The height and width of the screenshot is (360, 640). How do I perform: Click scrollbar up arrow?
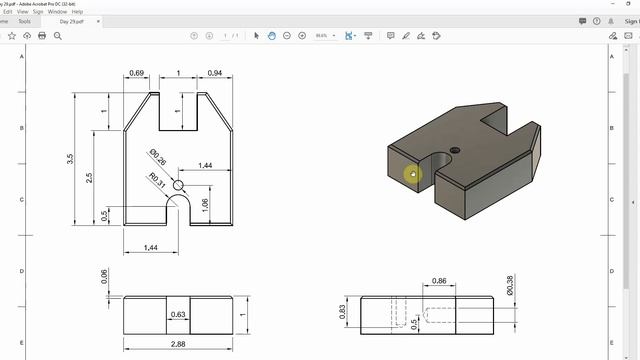(627, 50)
